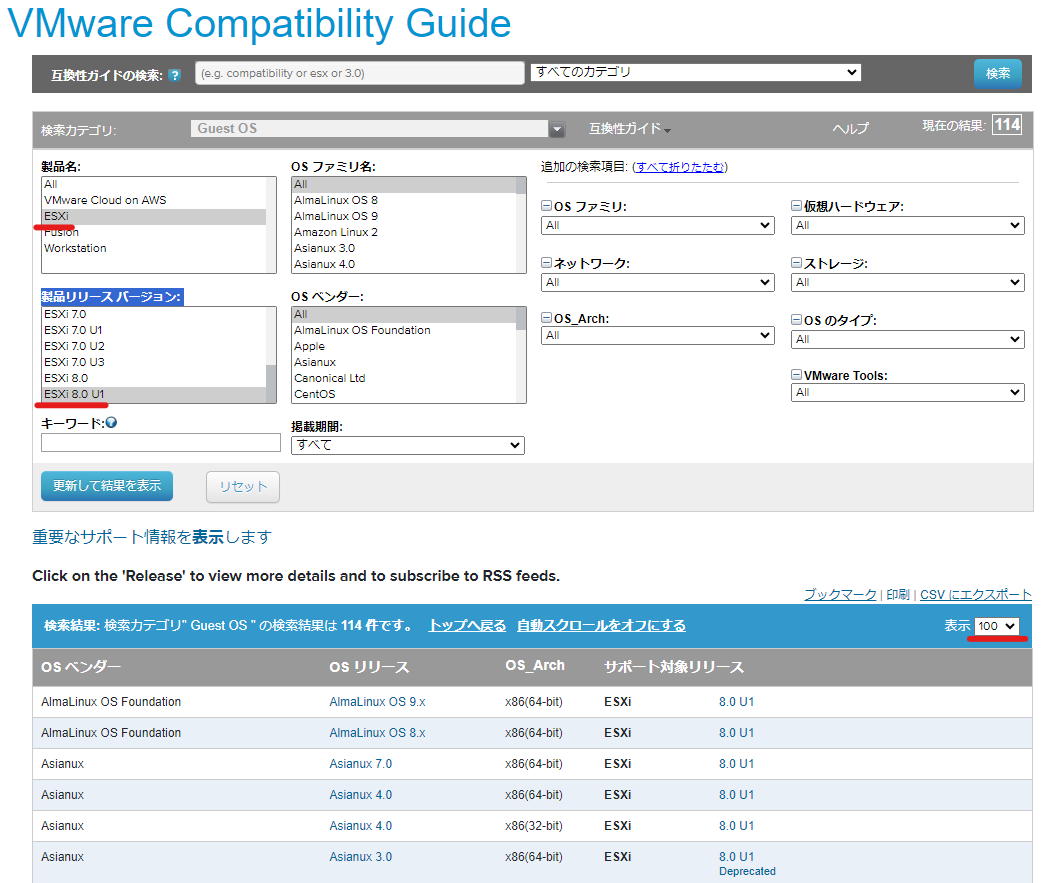Select Fusion in the 製品名 list
The image size is (1054, 883).
tap(62, 230)
